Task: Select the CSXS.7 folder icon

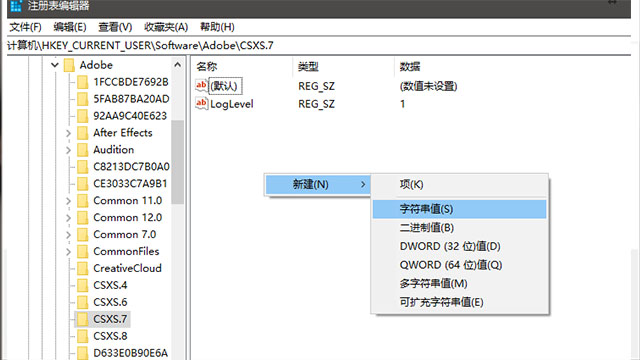Action: pos(82,319)
